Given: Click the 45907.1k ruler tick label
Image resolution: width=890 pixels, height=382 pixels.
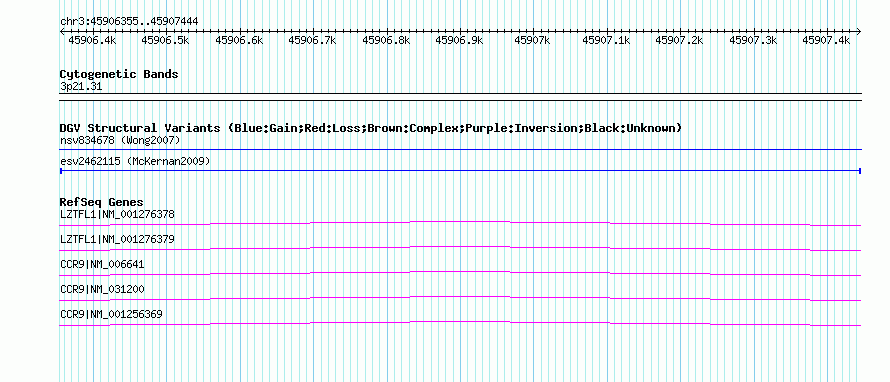Looking at the screenshot, I should [606, 40].
